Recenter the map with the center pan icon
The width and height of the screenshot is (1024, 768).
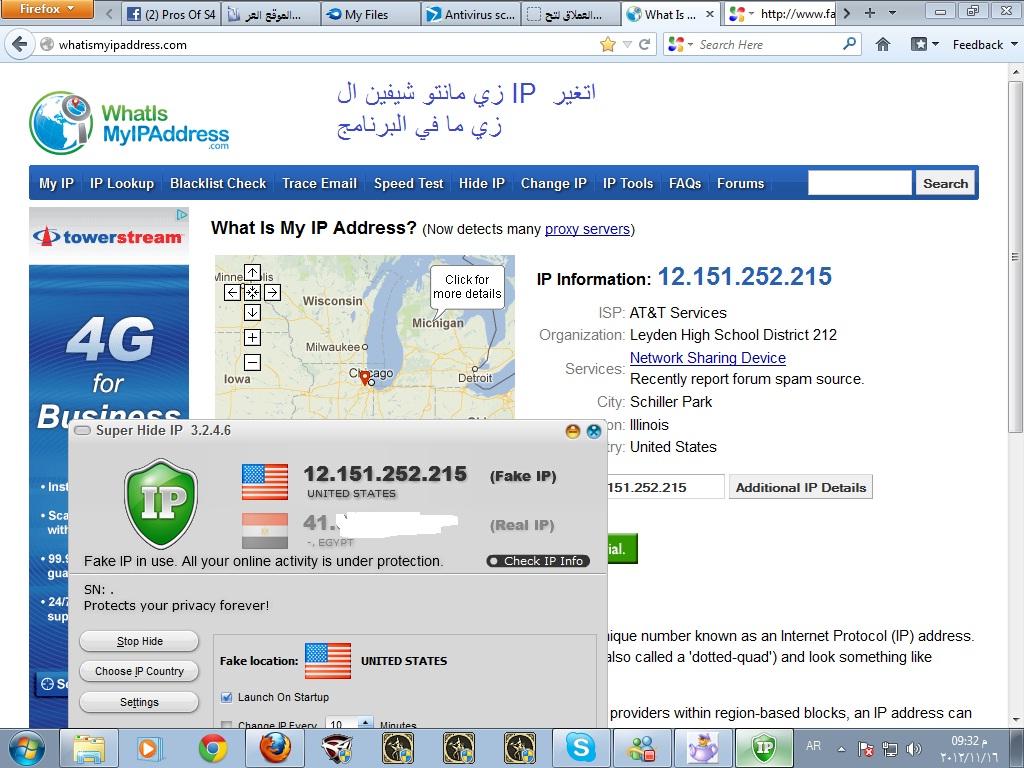pos(252,293)
